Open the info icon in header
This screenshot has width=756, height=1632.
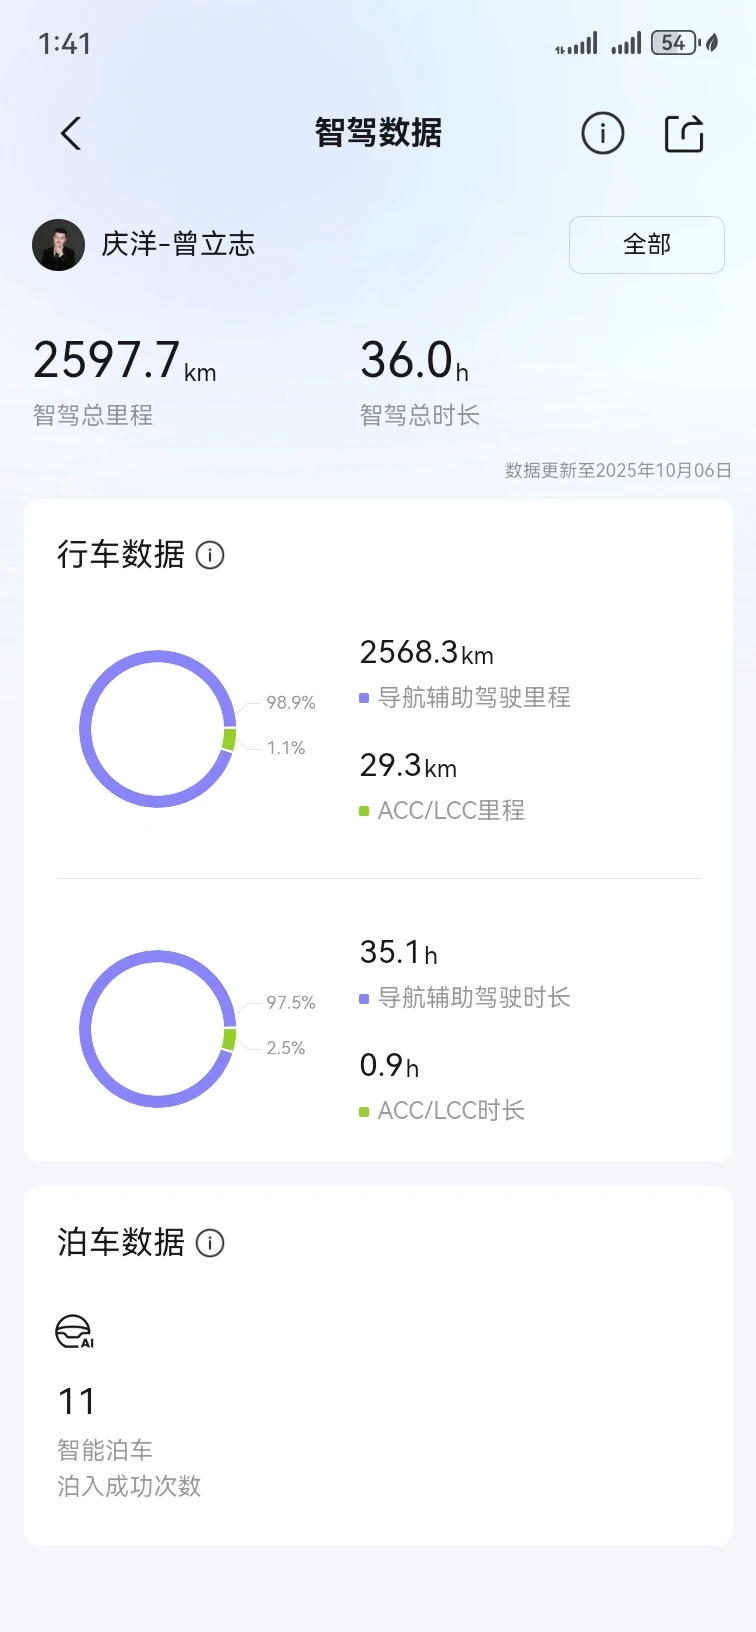pos(602,133)
